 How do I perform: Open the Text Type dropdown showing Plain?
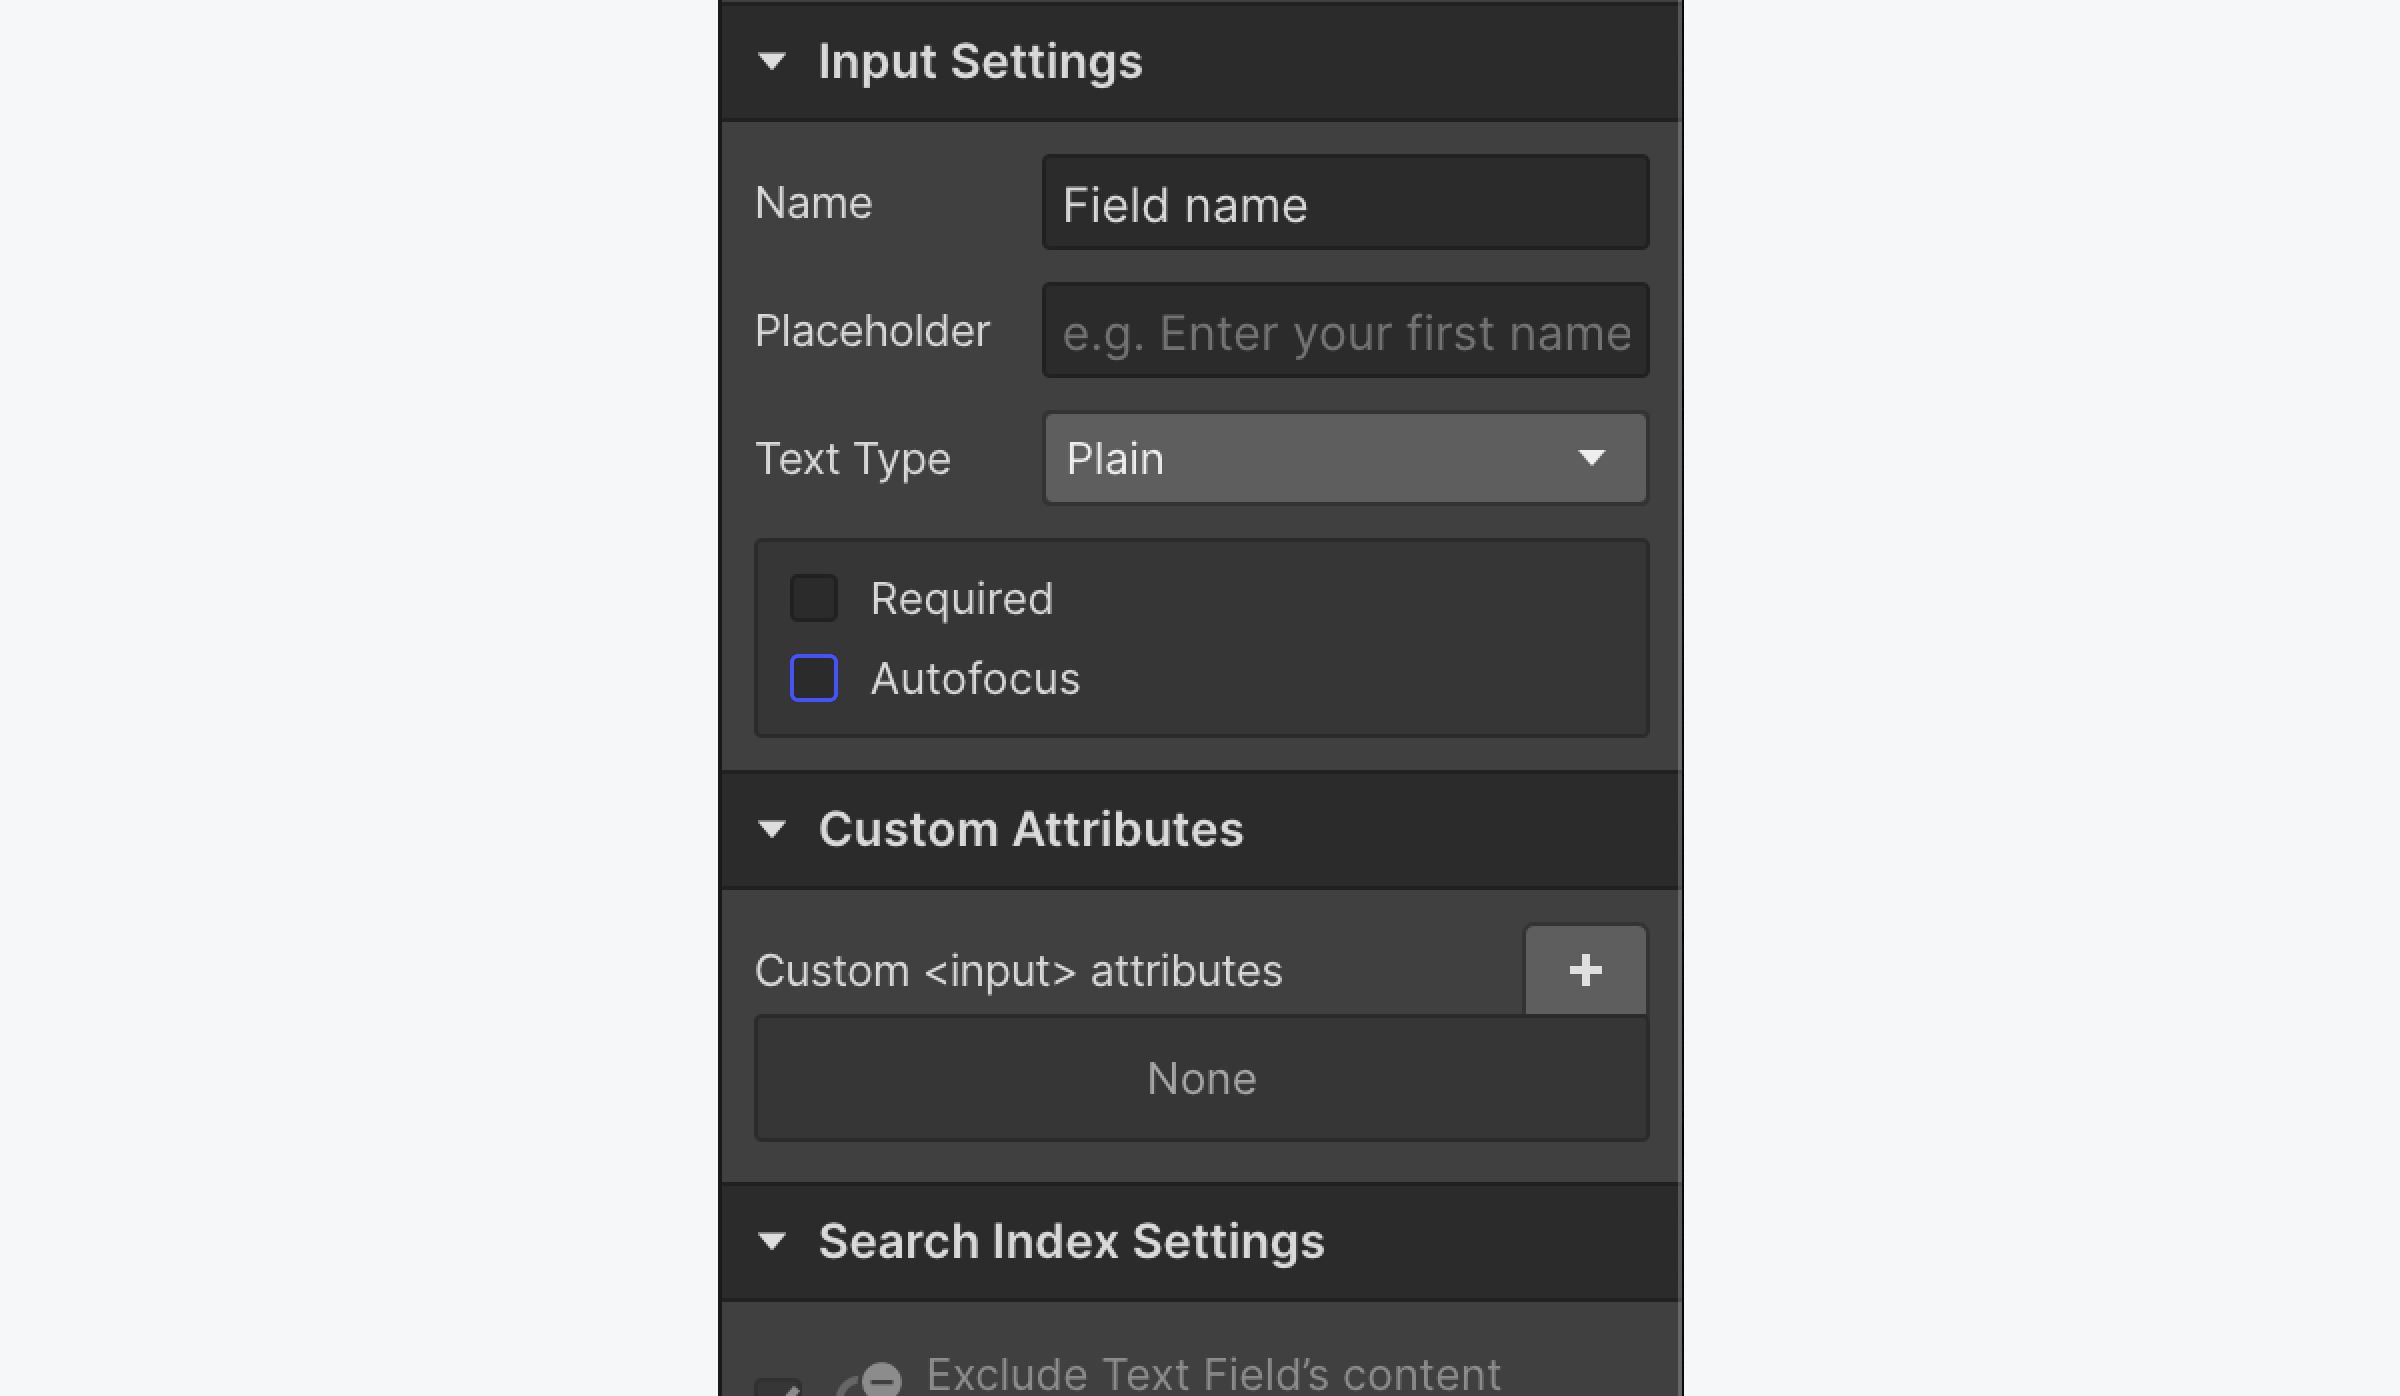1345,459
